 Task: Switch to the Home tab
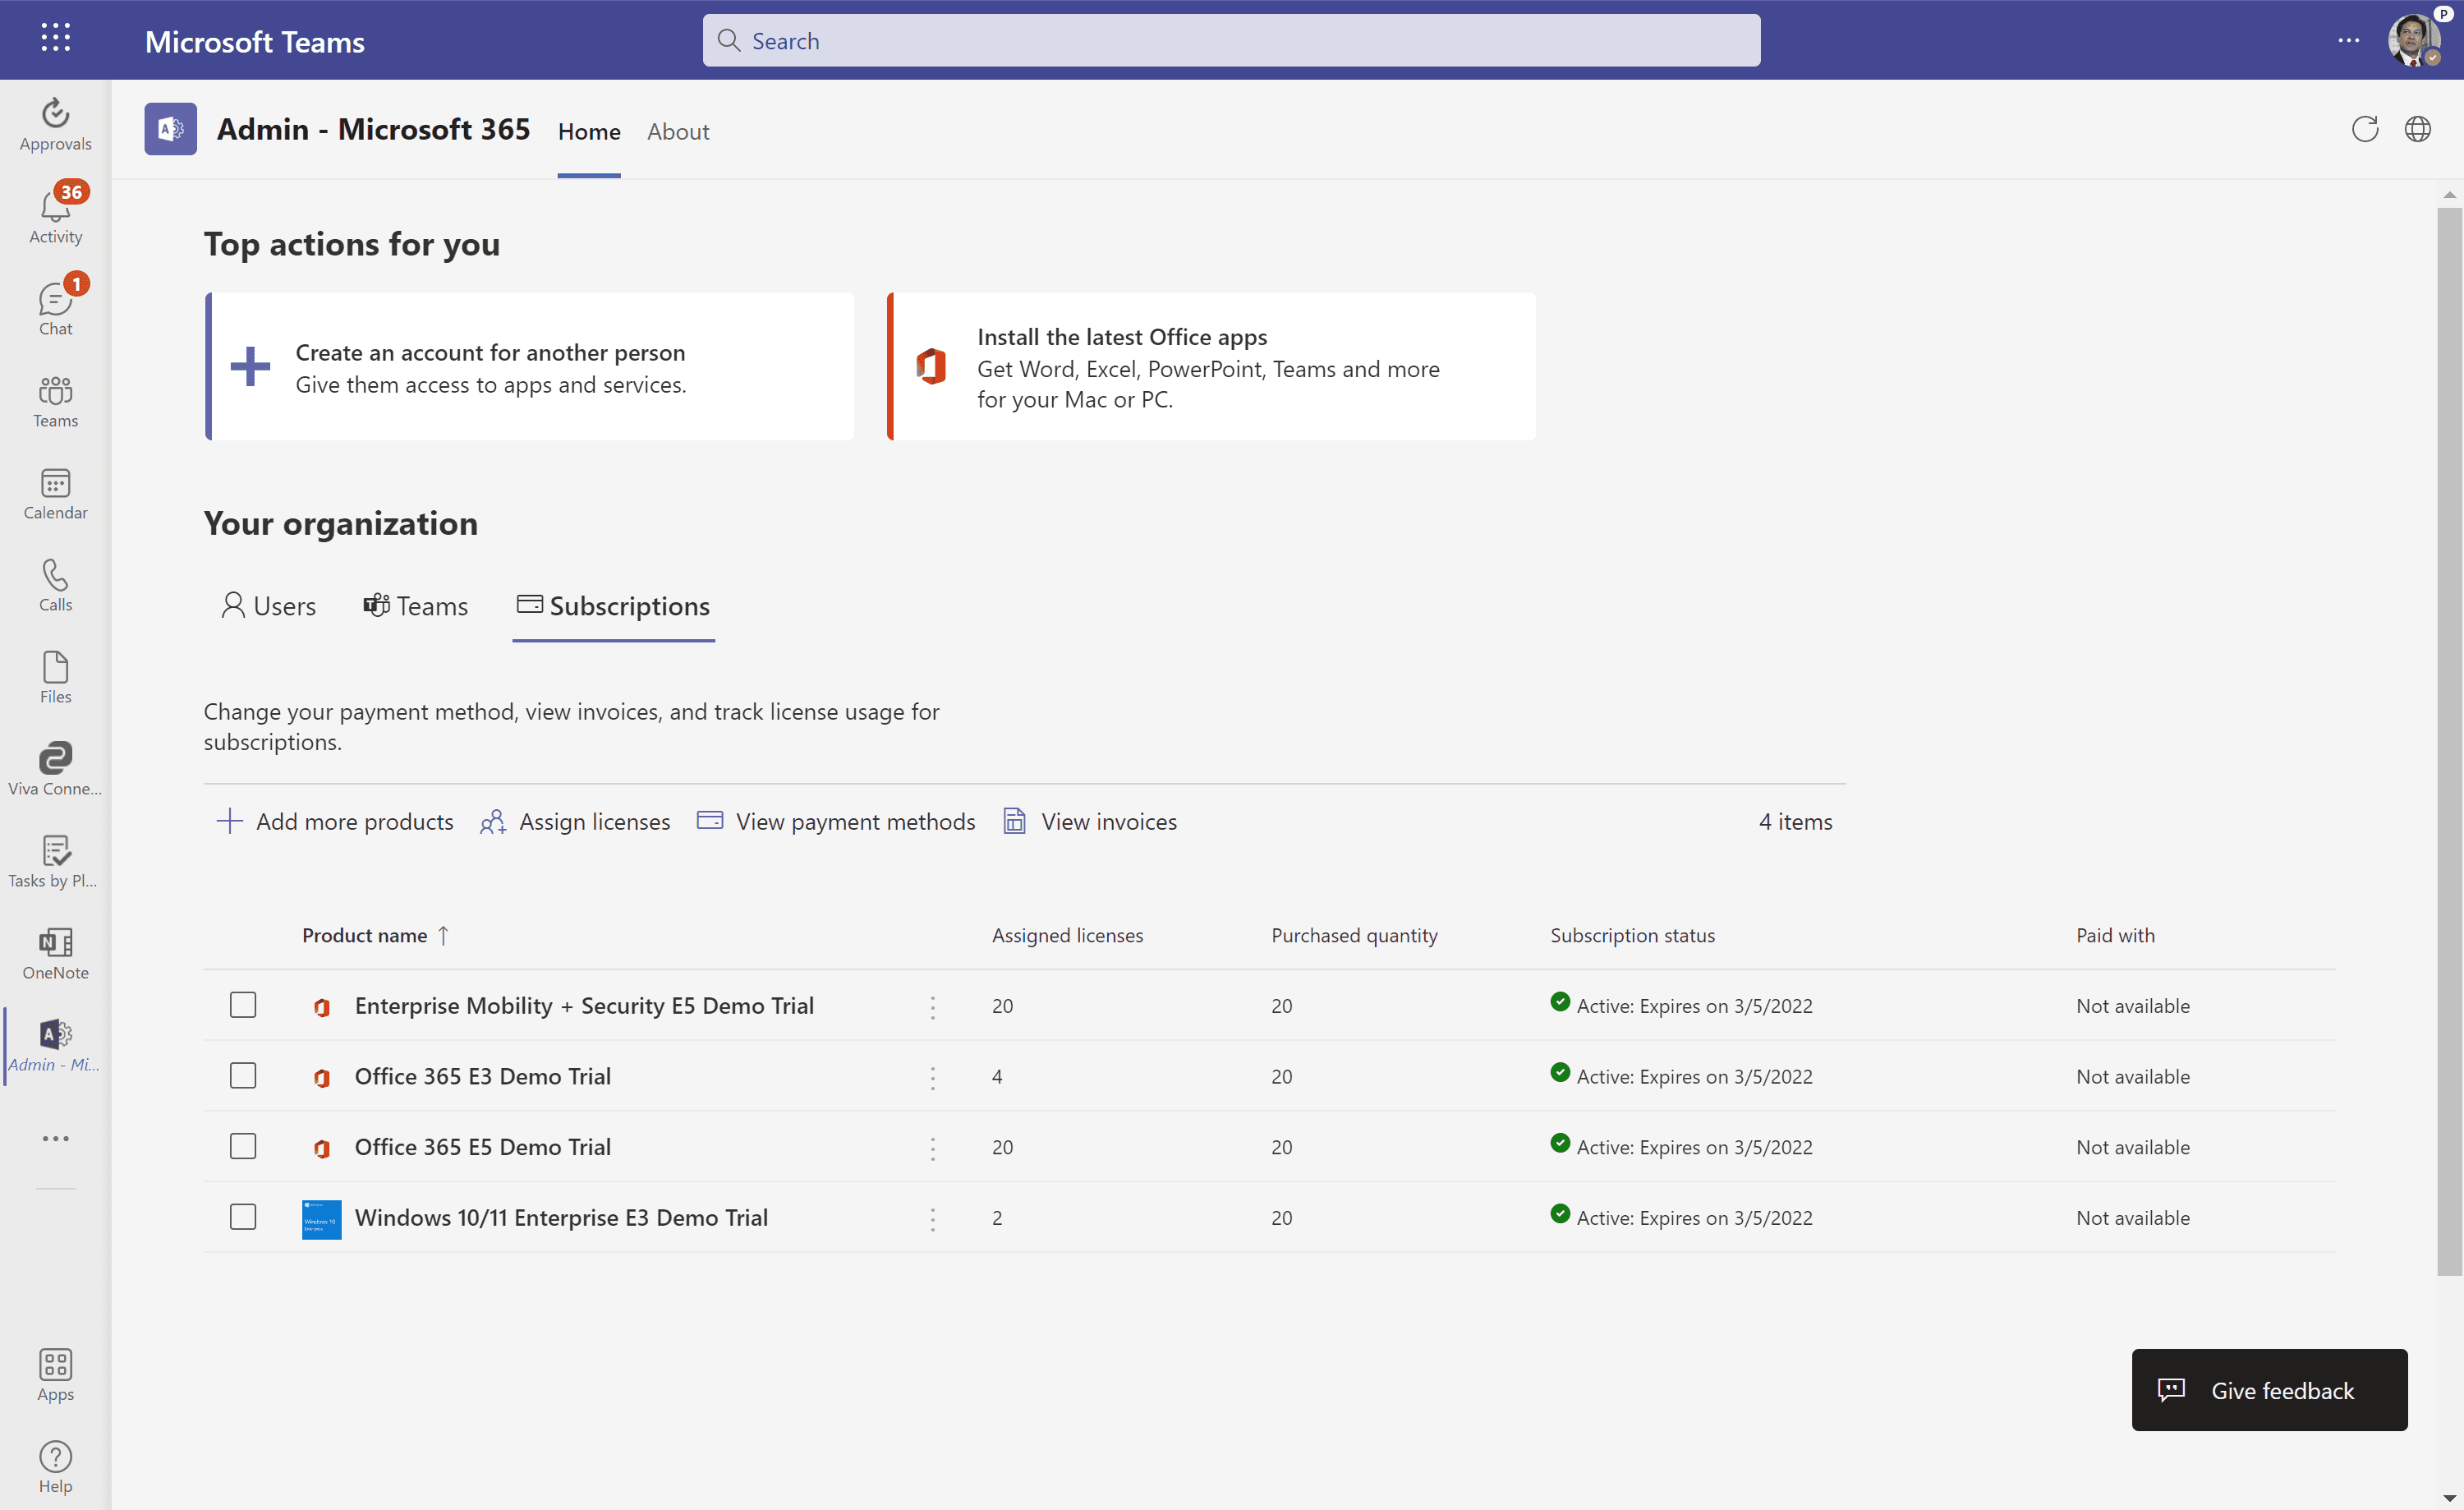(x=589, y=131)
